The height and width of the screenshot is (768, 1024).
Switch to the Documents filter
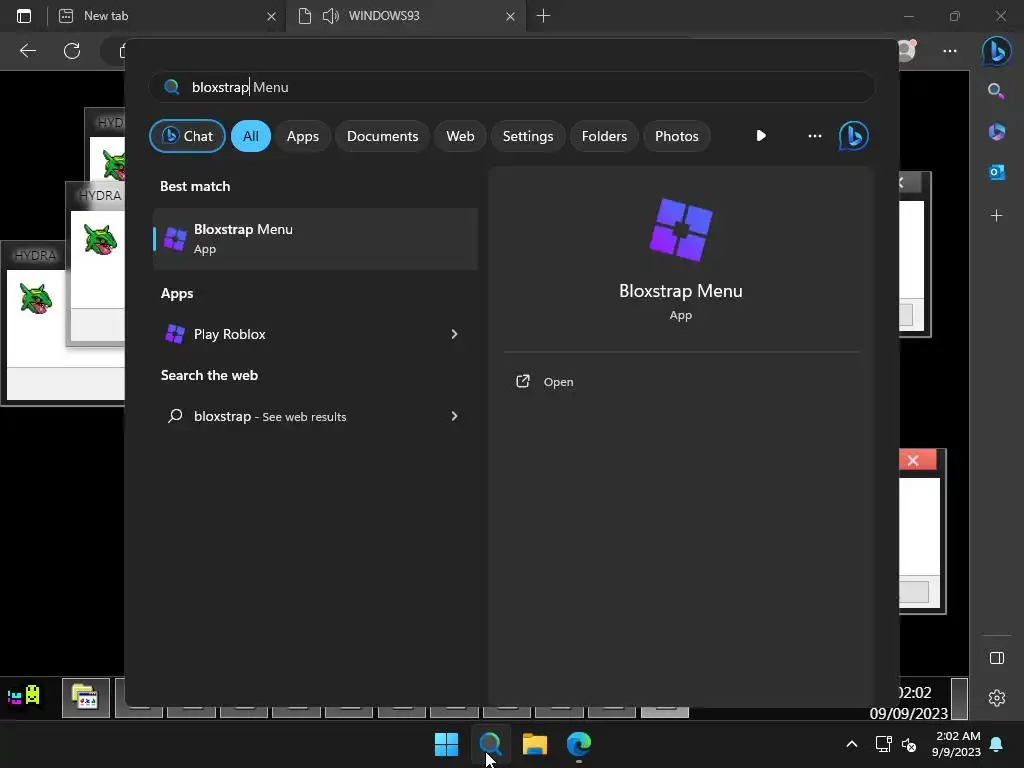point(382,136)
